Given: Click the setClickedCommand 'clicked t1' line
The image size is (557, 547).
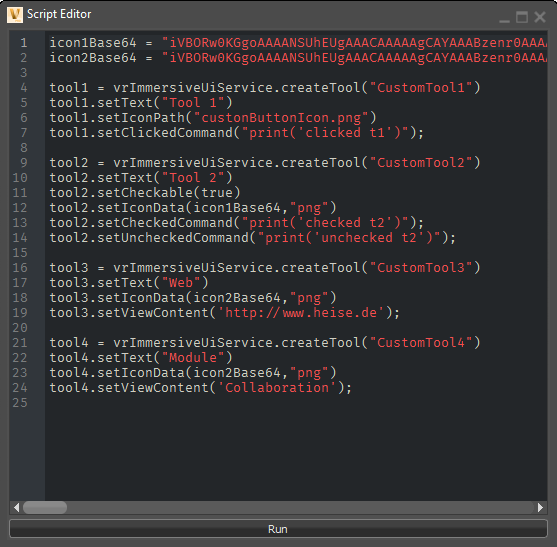Looking at the screenshot, I should (236, 133).
